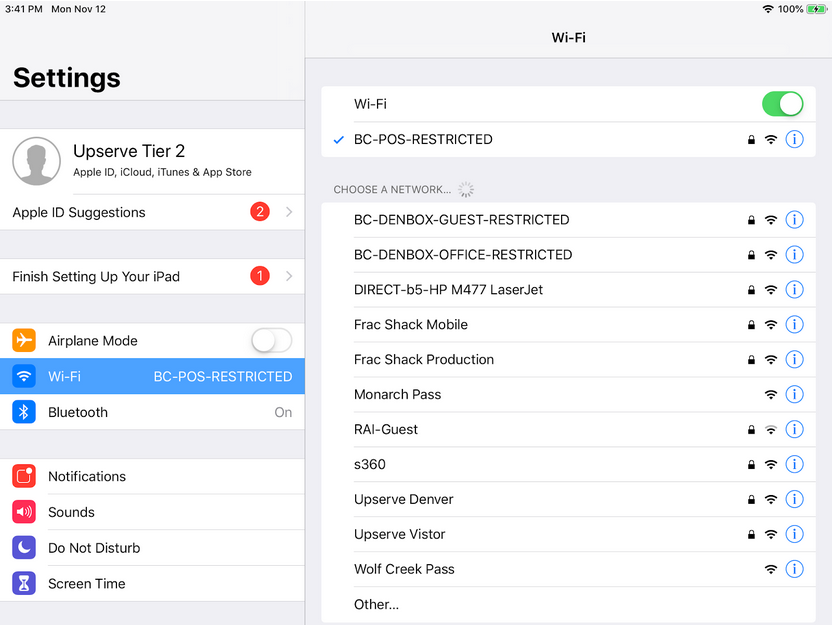Screen dimensions: 833x629
Task: Select Other... to join a hidden network
Action: (x=376, y=604)
